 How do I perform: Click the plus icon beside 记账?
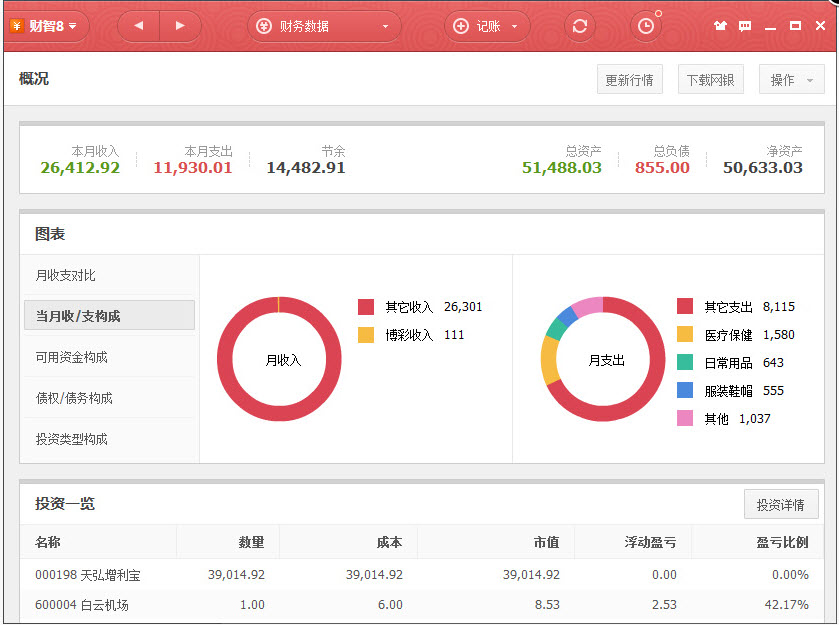click(461, 26)
